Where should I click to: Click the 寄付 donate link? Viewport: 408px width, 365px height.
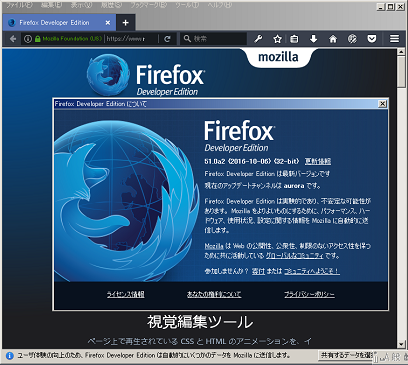point(258,271)
